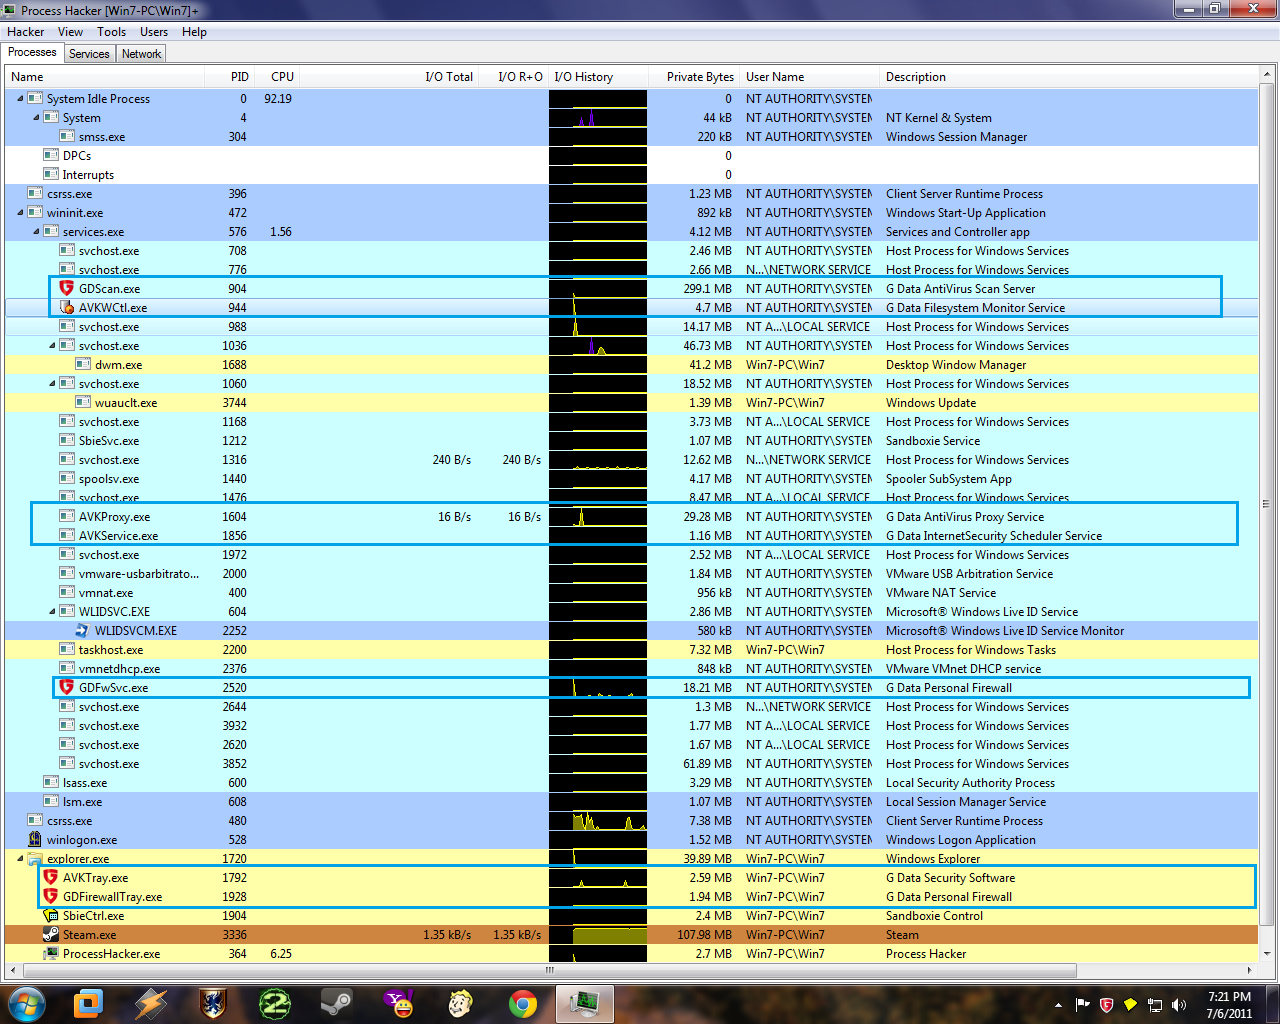Open Yahoo Messenger taskbar icon
This screenshot has height=1024, width=1280.
pos(399,1003)
